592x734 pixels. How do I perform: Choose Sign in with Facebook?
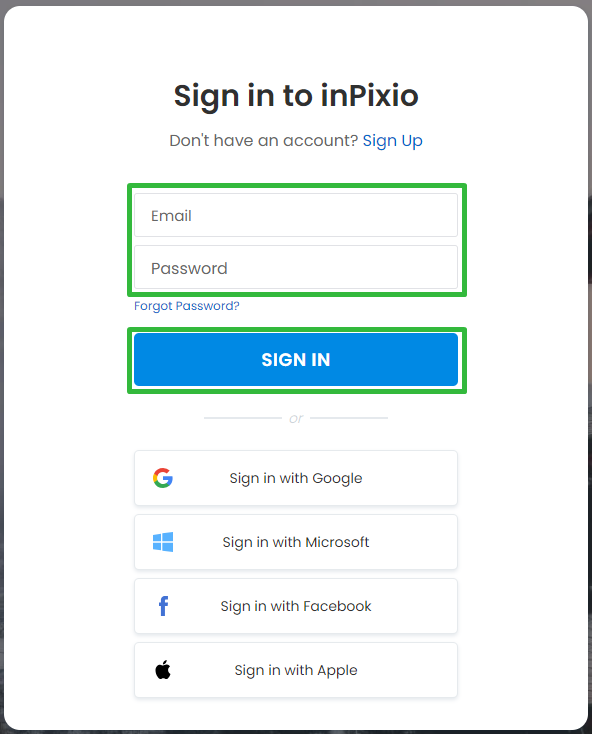pos(296,606)
